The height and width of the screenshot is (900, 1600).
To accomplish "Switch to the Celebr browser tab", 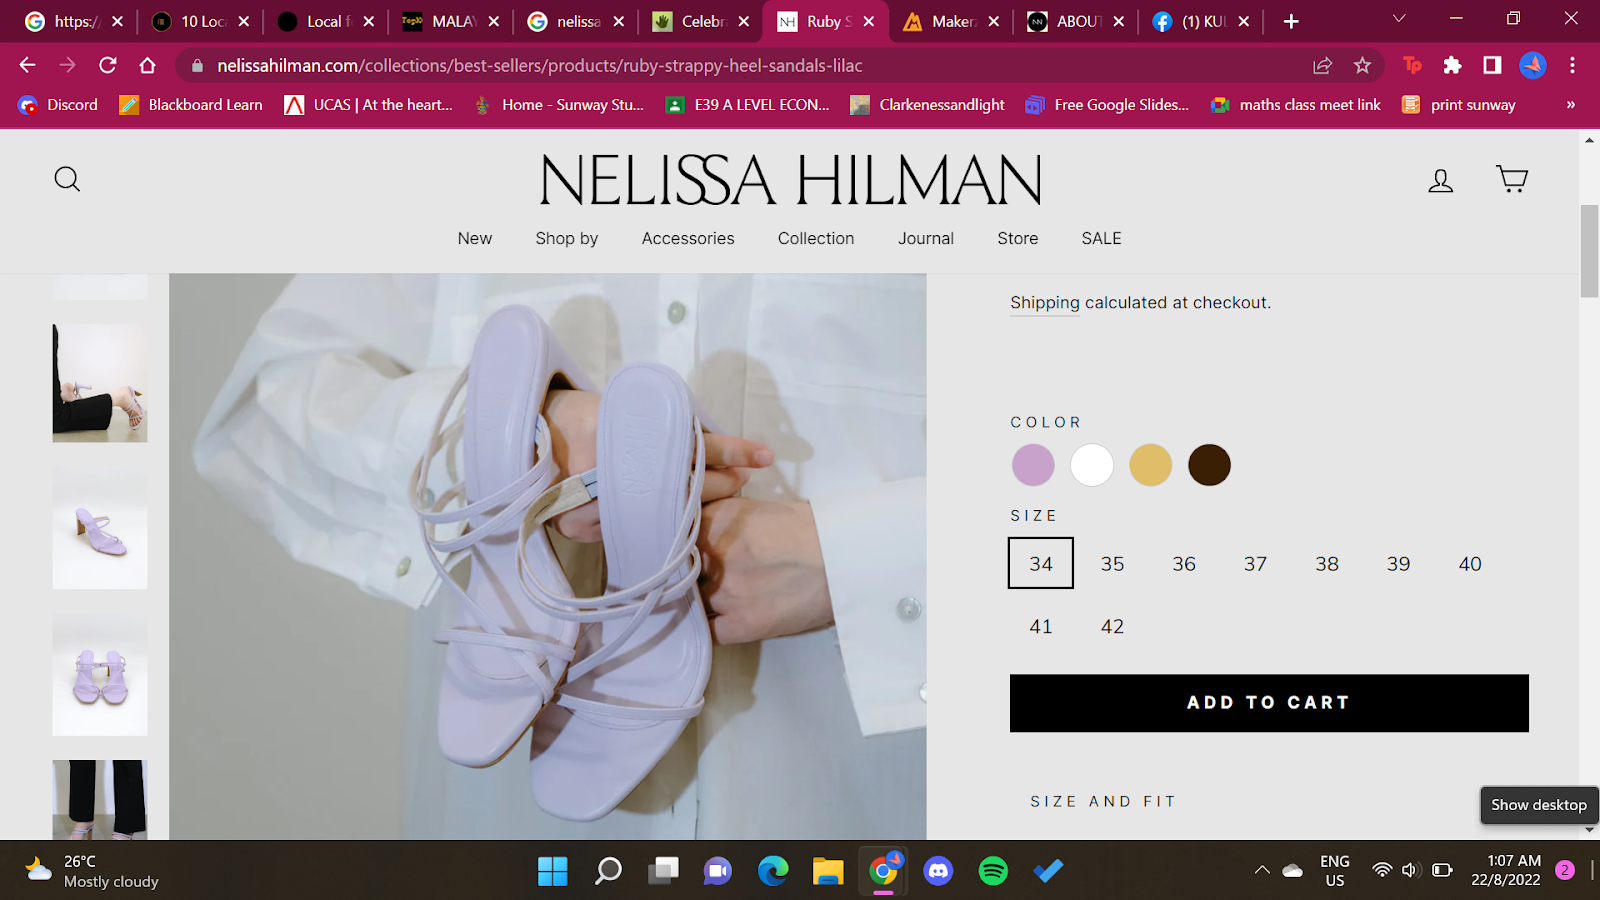I will 700,21.
